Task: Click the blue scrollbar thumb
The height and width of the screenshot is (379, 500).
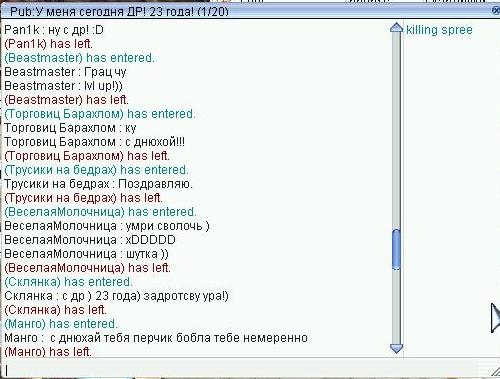Action: tap(396, 249)
